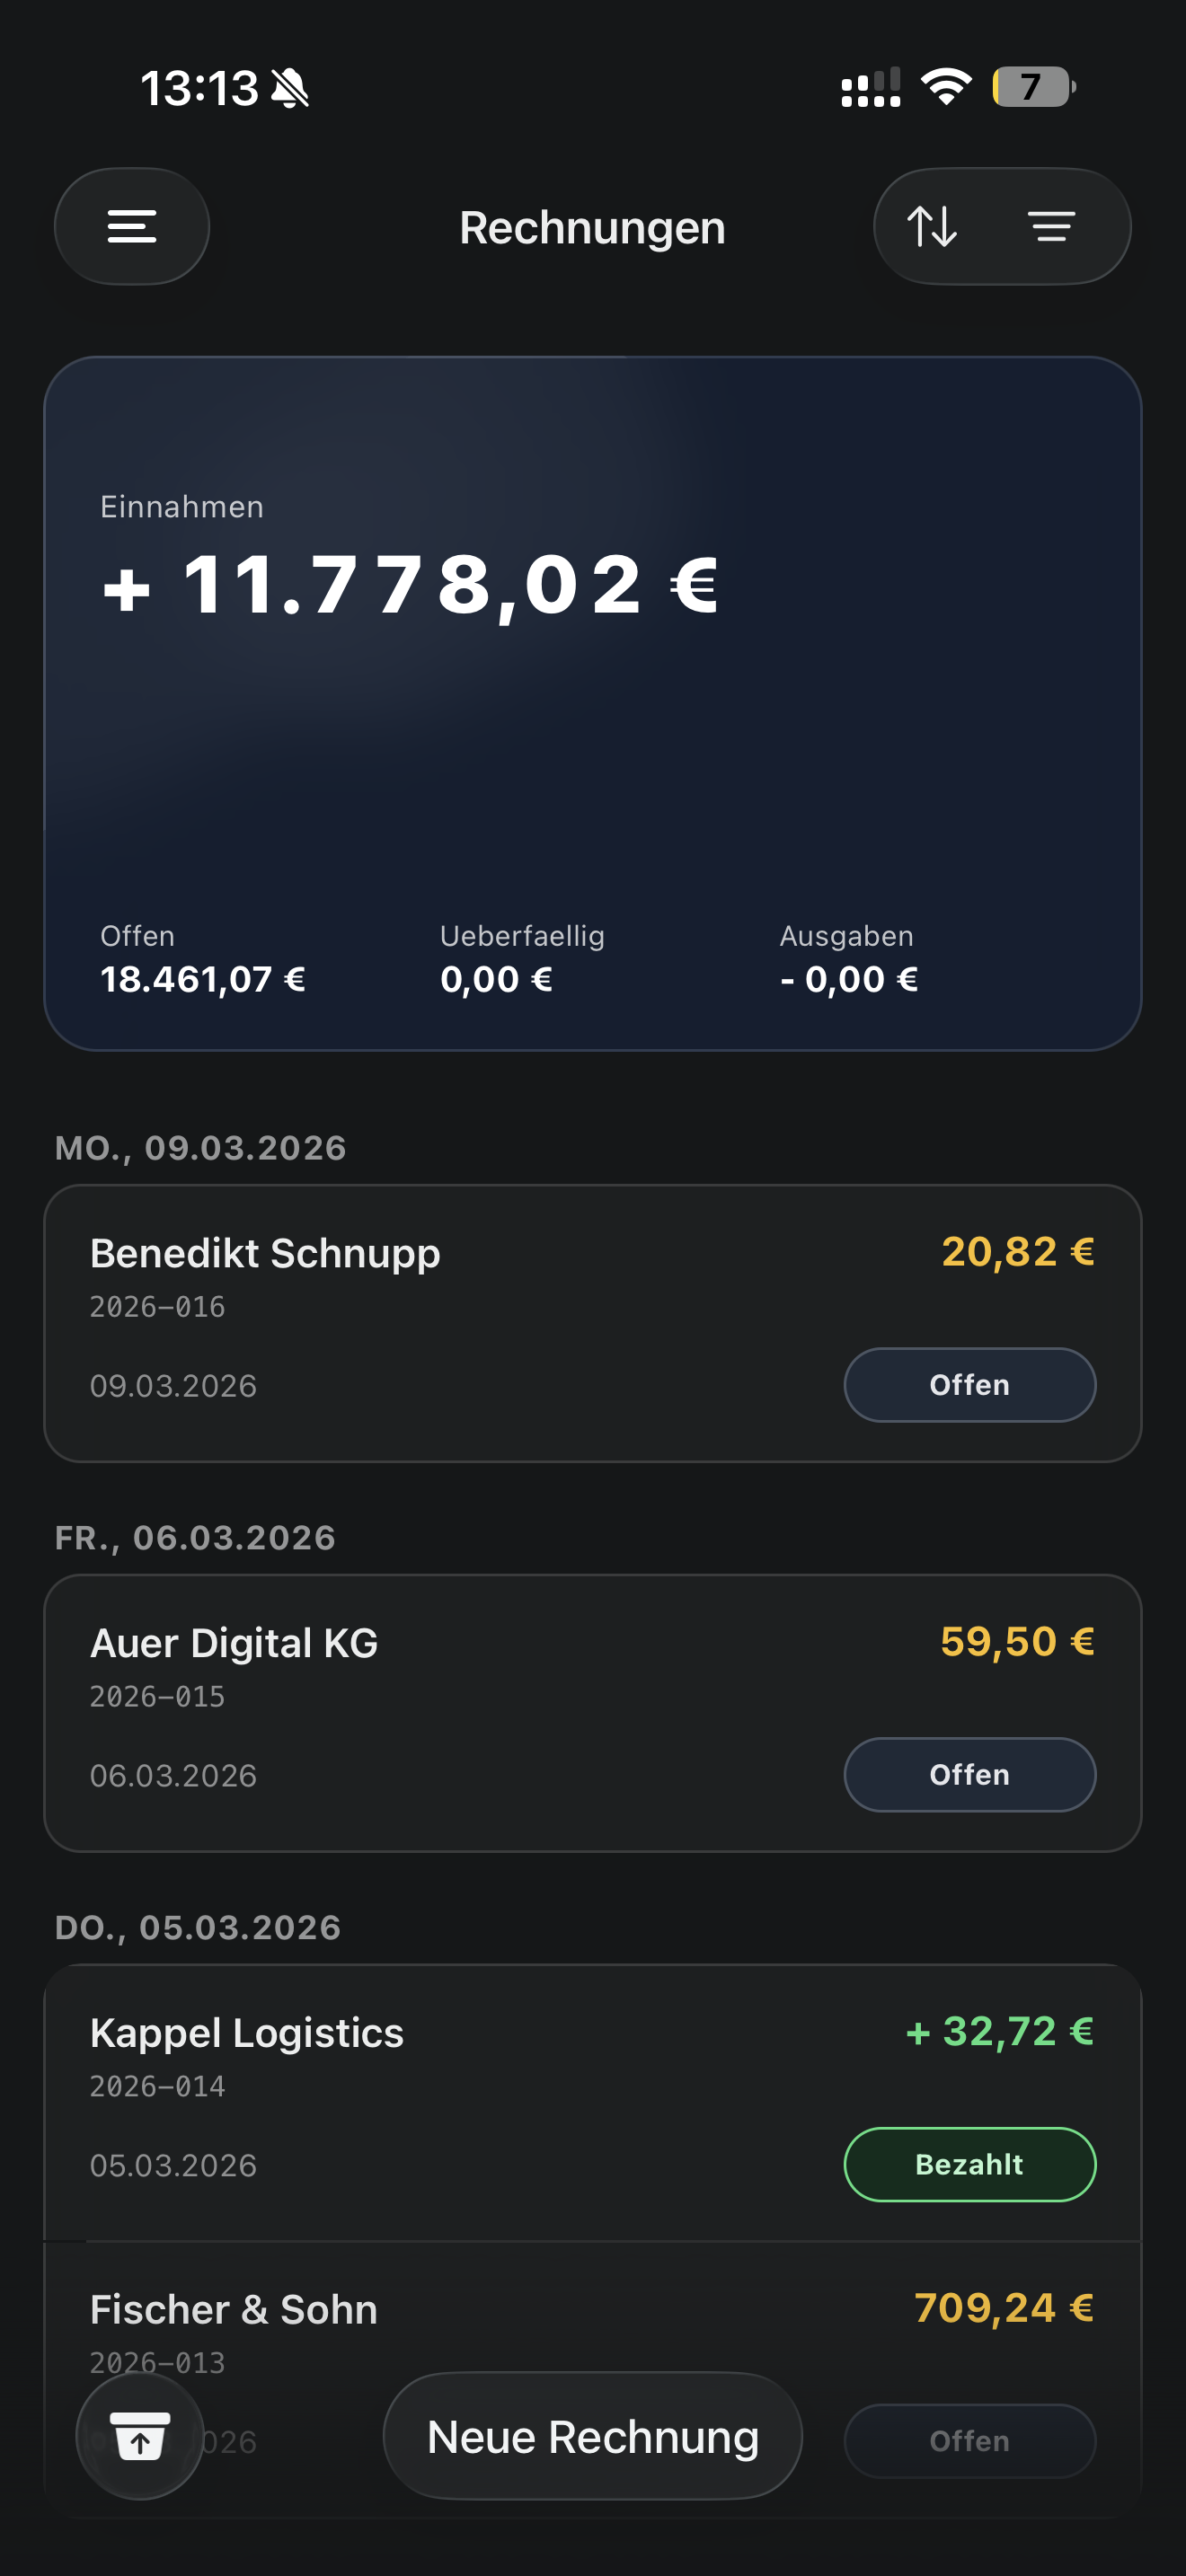Open the filter lines icon

(1052, 226)
